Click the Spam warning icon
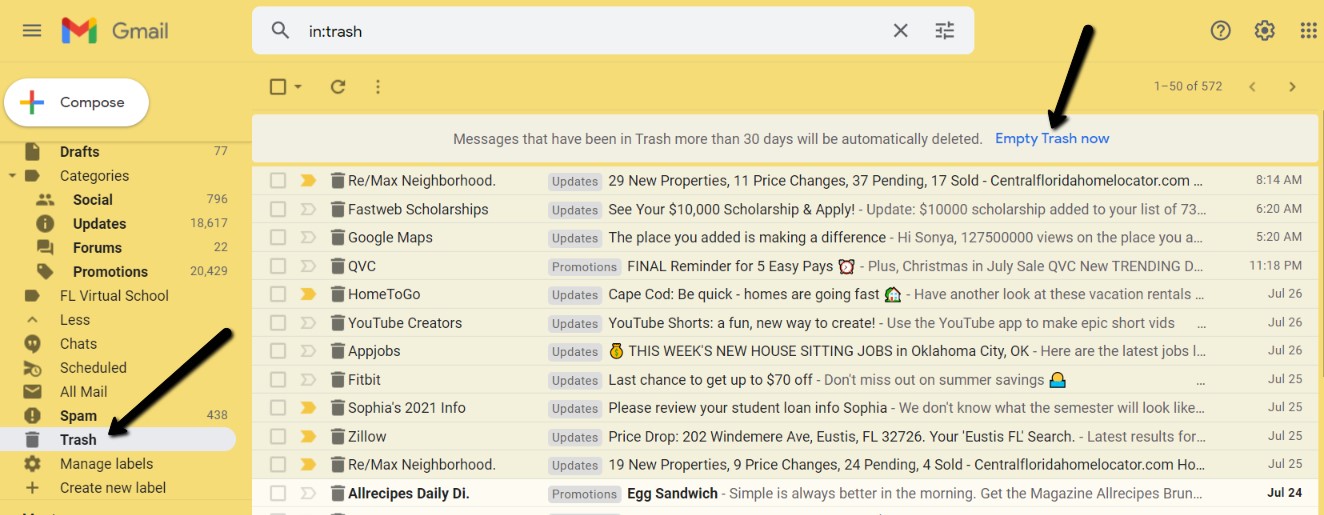Image resolution: width=1324 pixels, height=515 pixels. (x=32, y=415)
